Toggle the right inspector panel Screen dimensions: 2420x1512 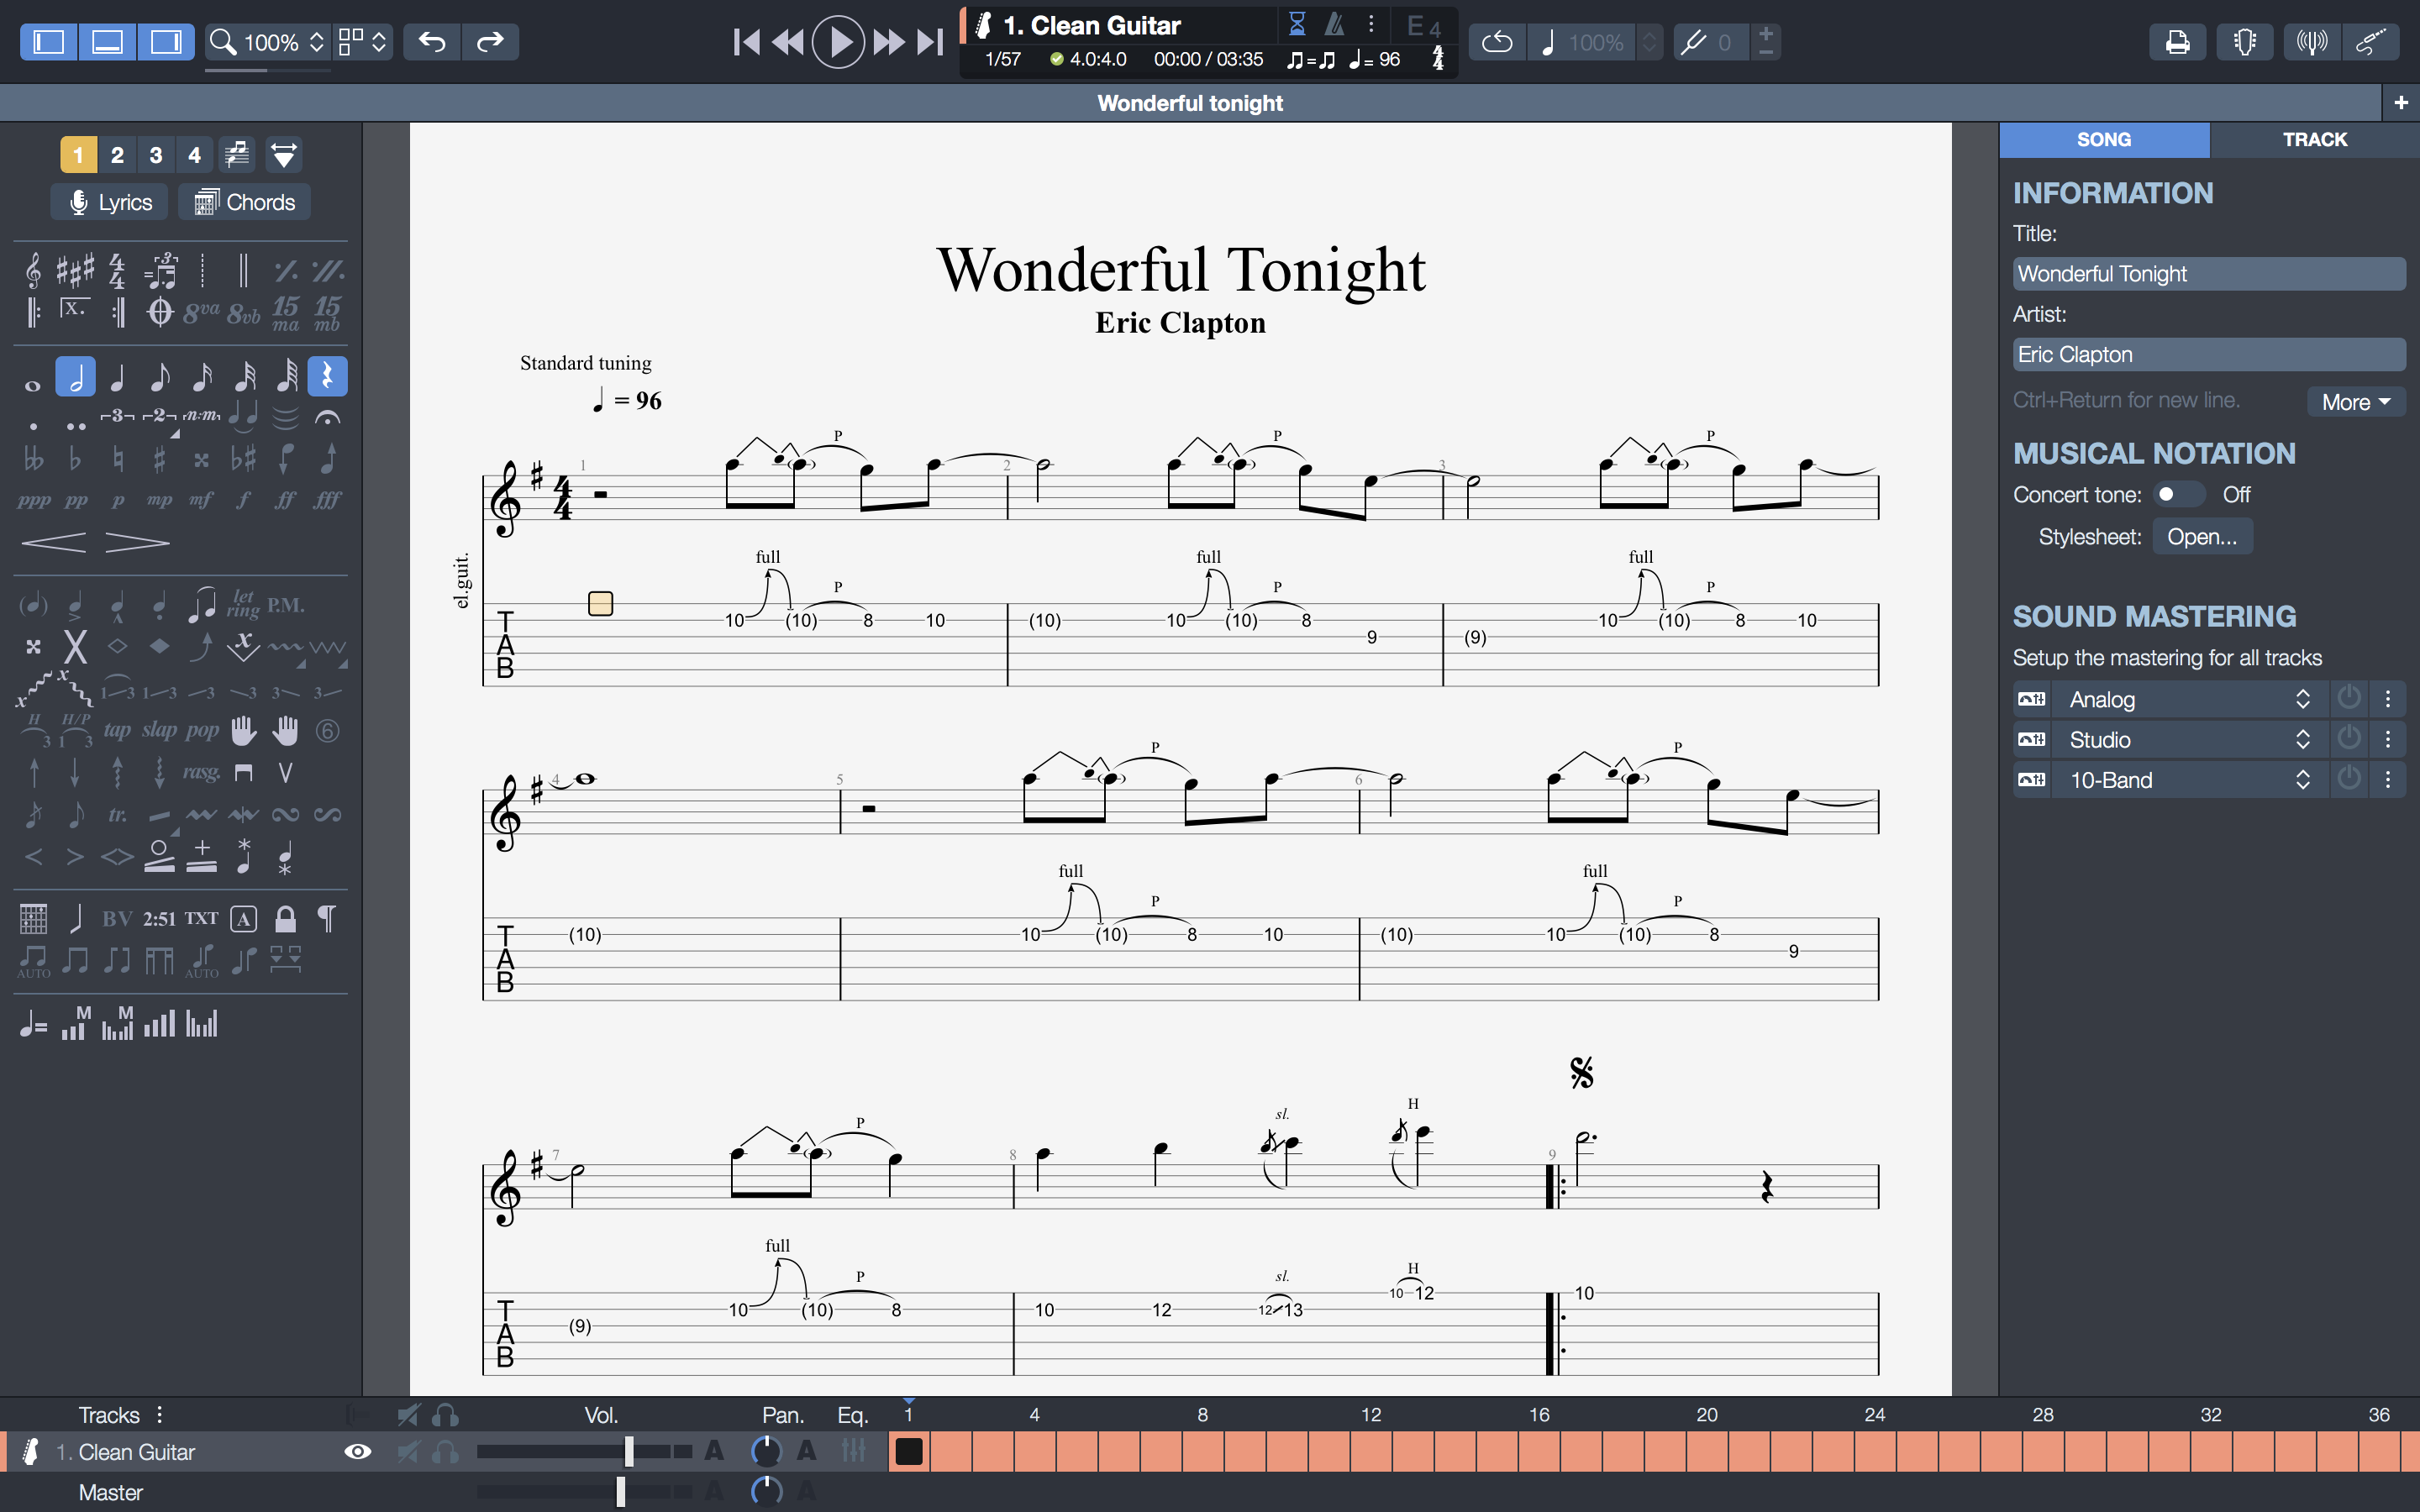[x=166, y=42]
